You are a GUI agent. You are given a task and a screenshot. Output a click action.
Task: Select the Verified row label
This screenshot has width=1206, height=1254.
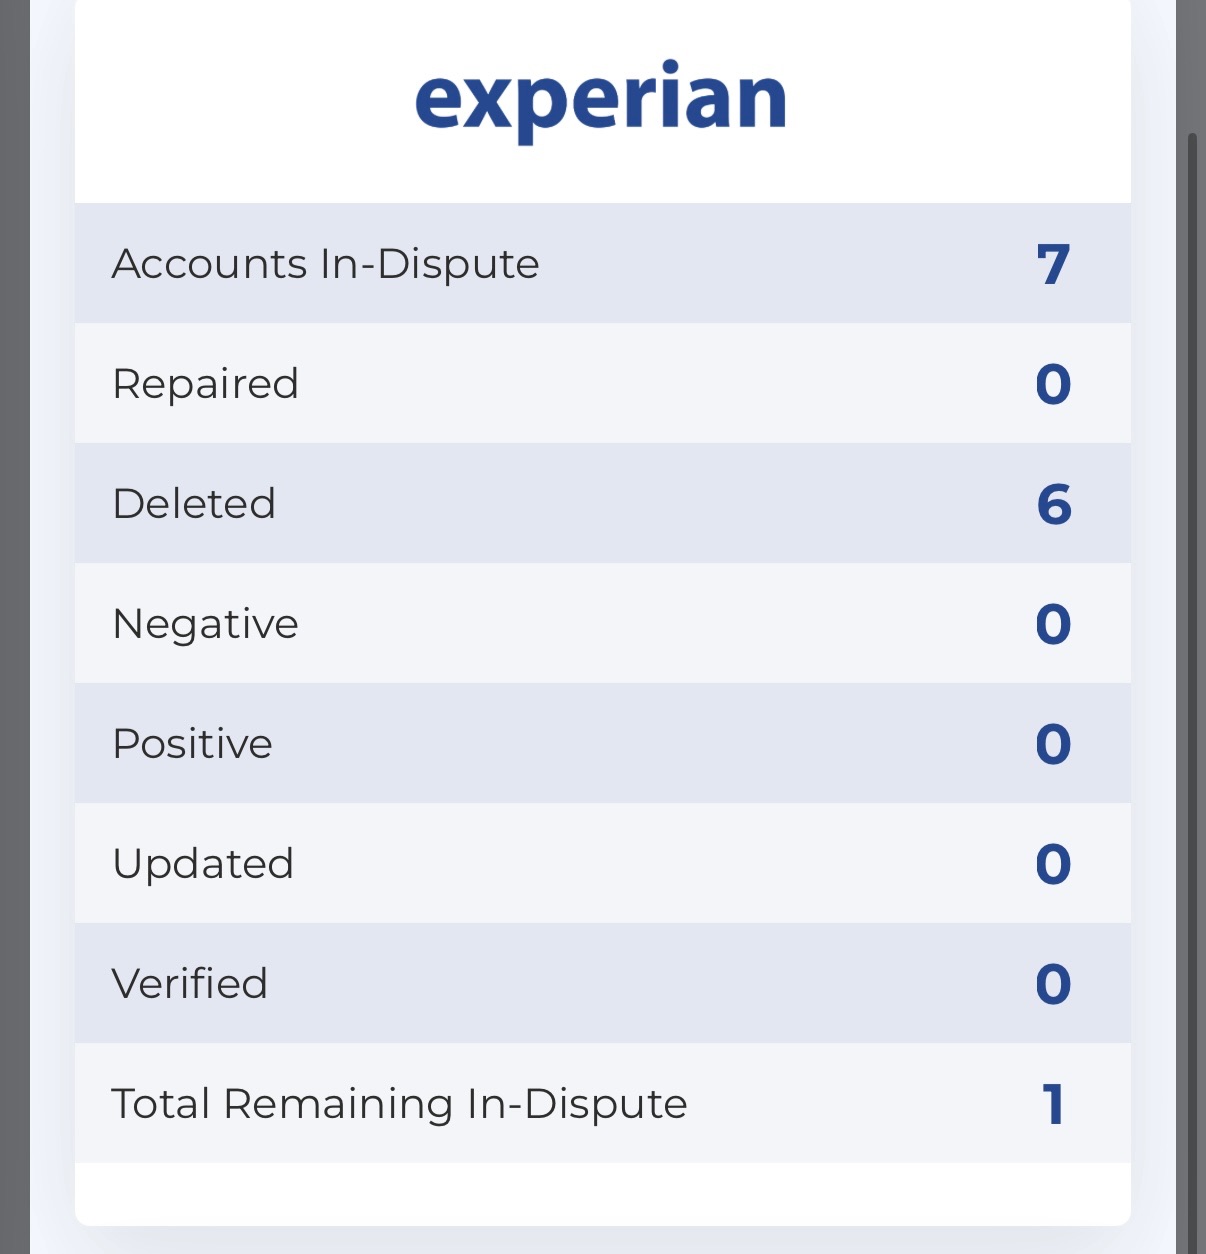tap(190, 984)
